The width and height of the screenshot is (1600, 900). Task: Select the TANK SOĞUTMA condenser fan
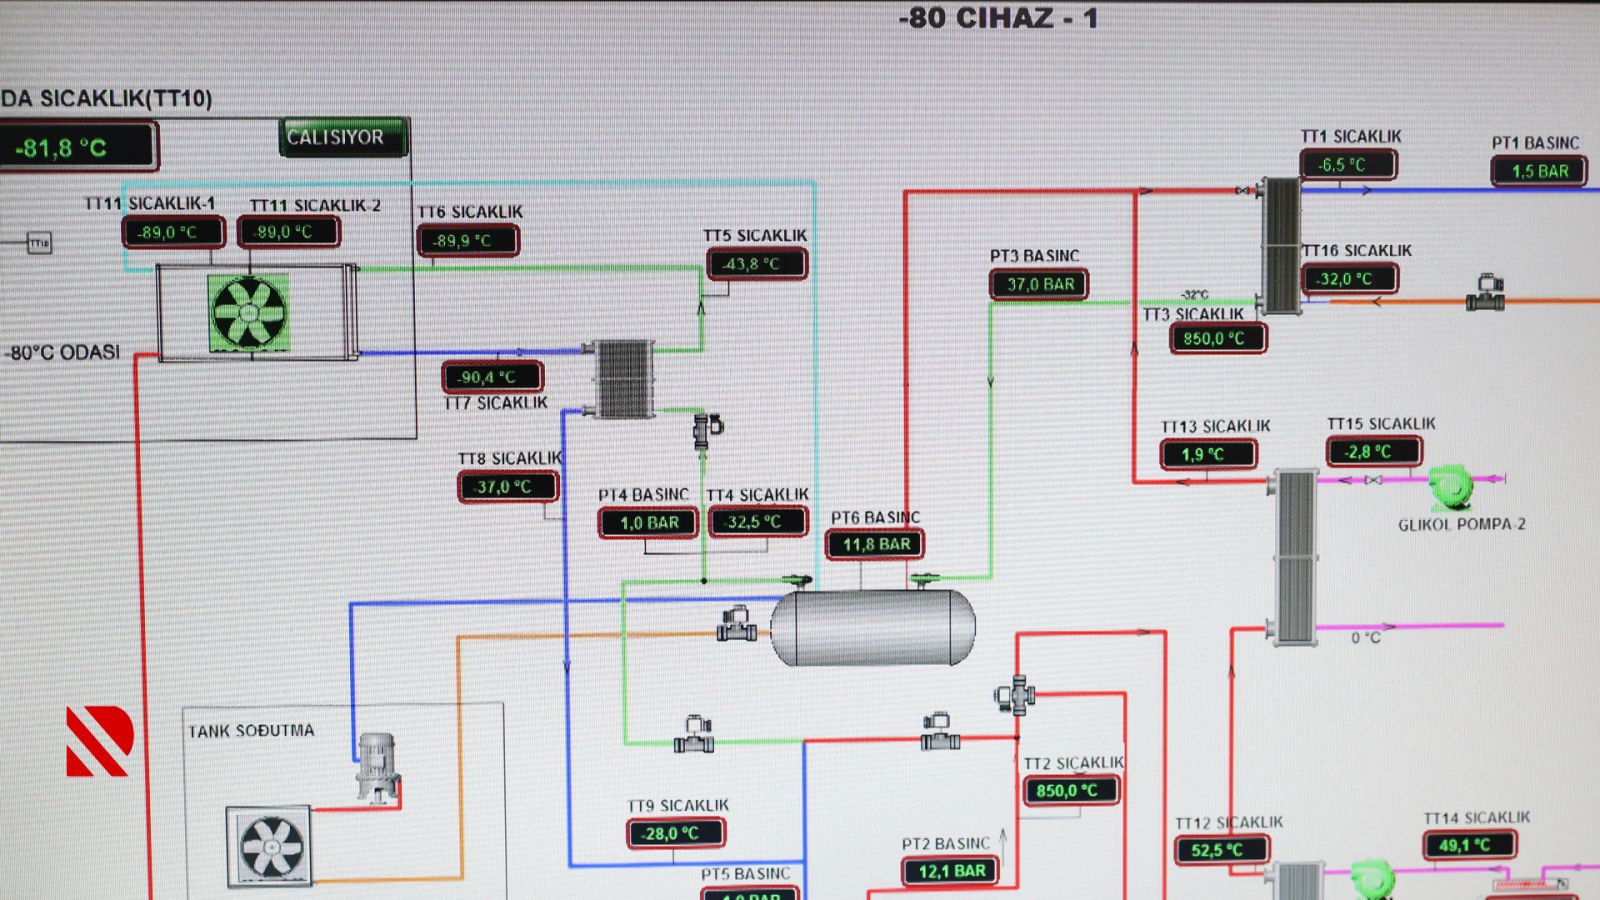pos(270,847)
